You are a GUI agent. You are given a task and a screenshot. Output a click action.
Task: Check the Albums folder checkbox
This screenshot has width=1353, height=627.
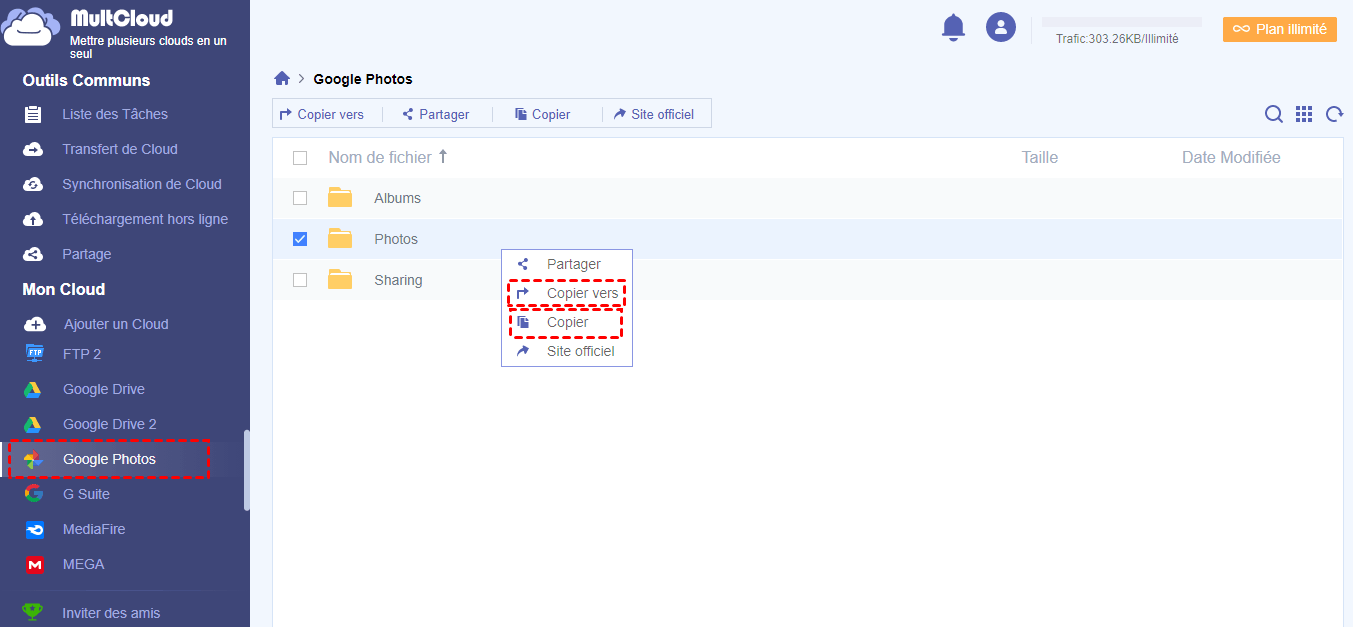point(300,198)
